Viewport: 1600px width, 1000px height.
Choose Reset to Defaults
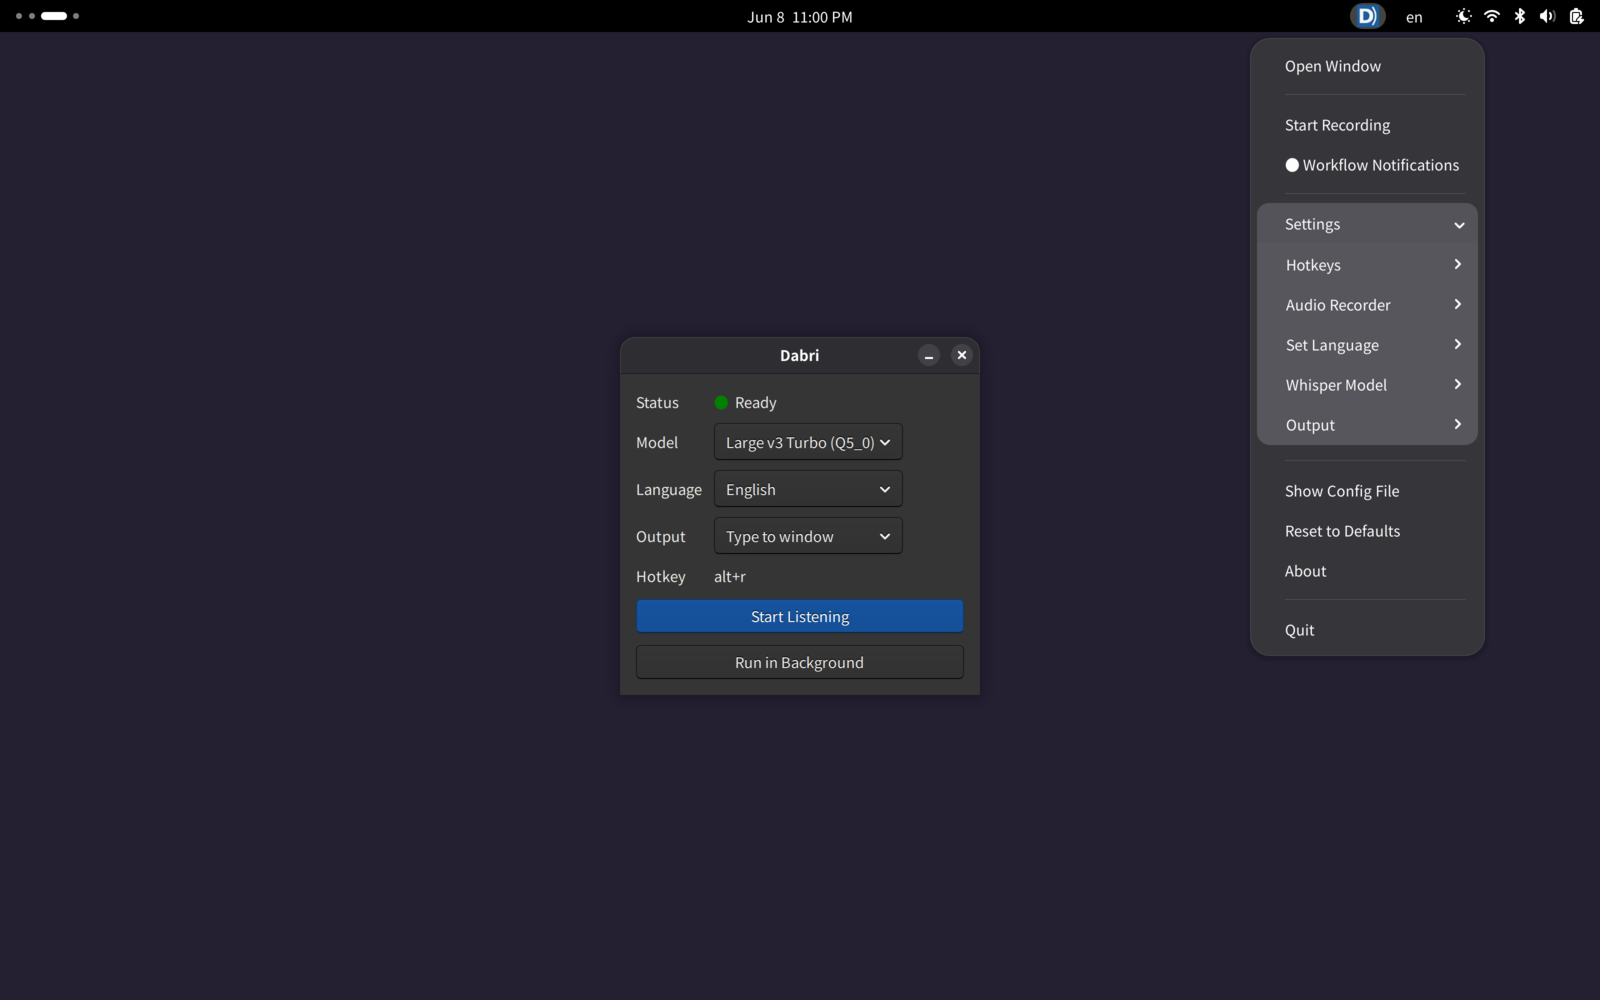click(x=1367, y=531)
